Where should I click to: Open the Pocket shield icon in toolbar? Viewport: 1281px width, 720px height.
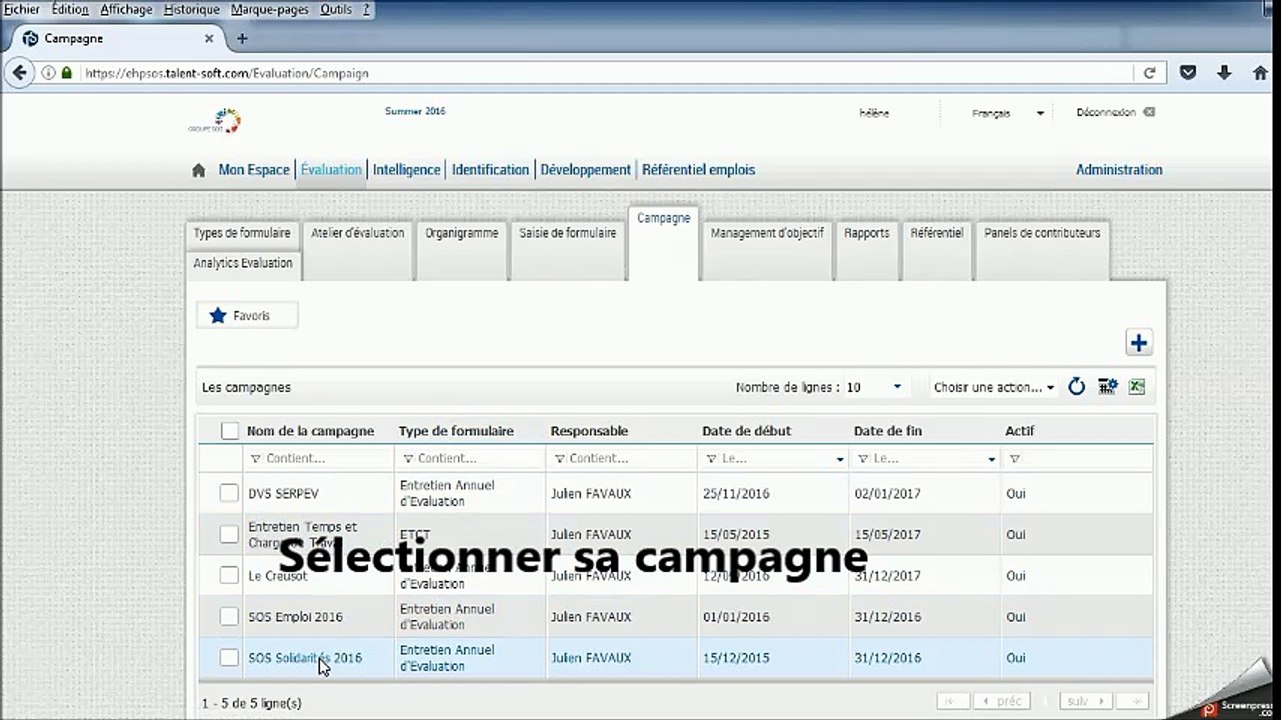1188,73
